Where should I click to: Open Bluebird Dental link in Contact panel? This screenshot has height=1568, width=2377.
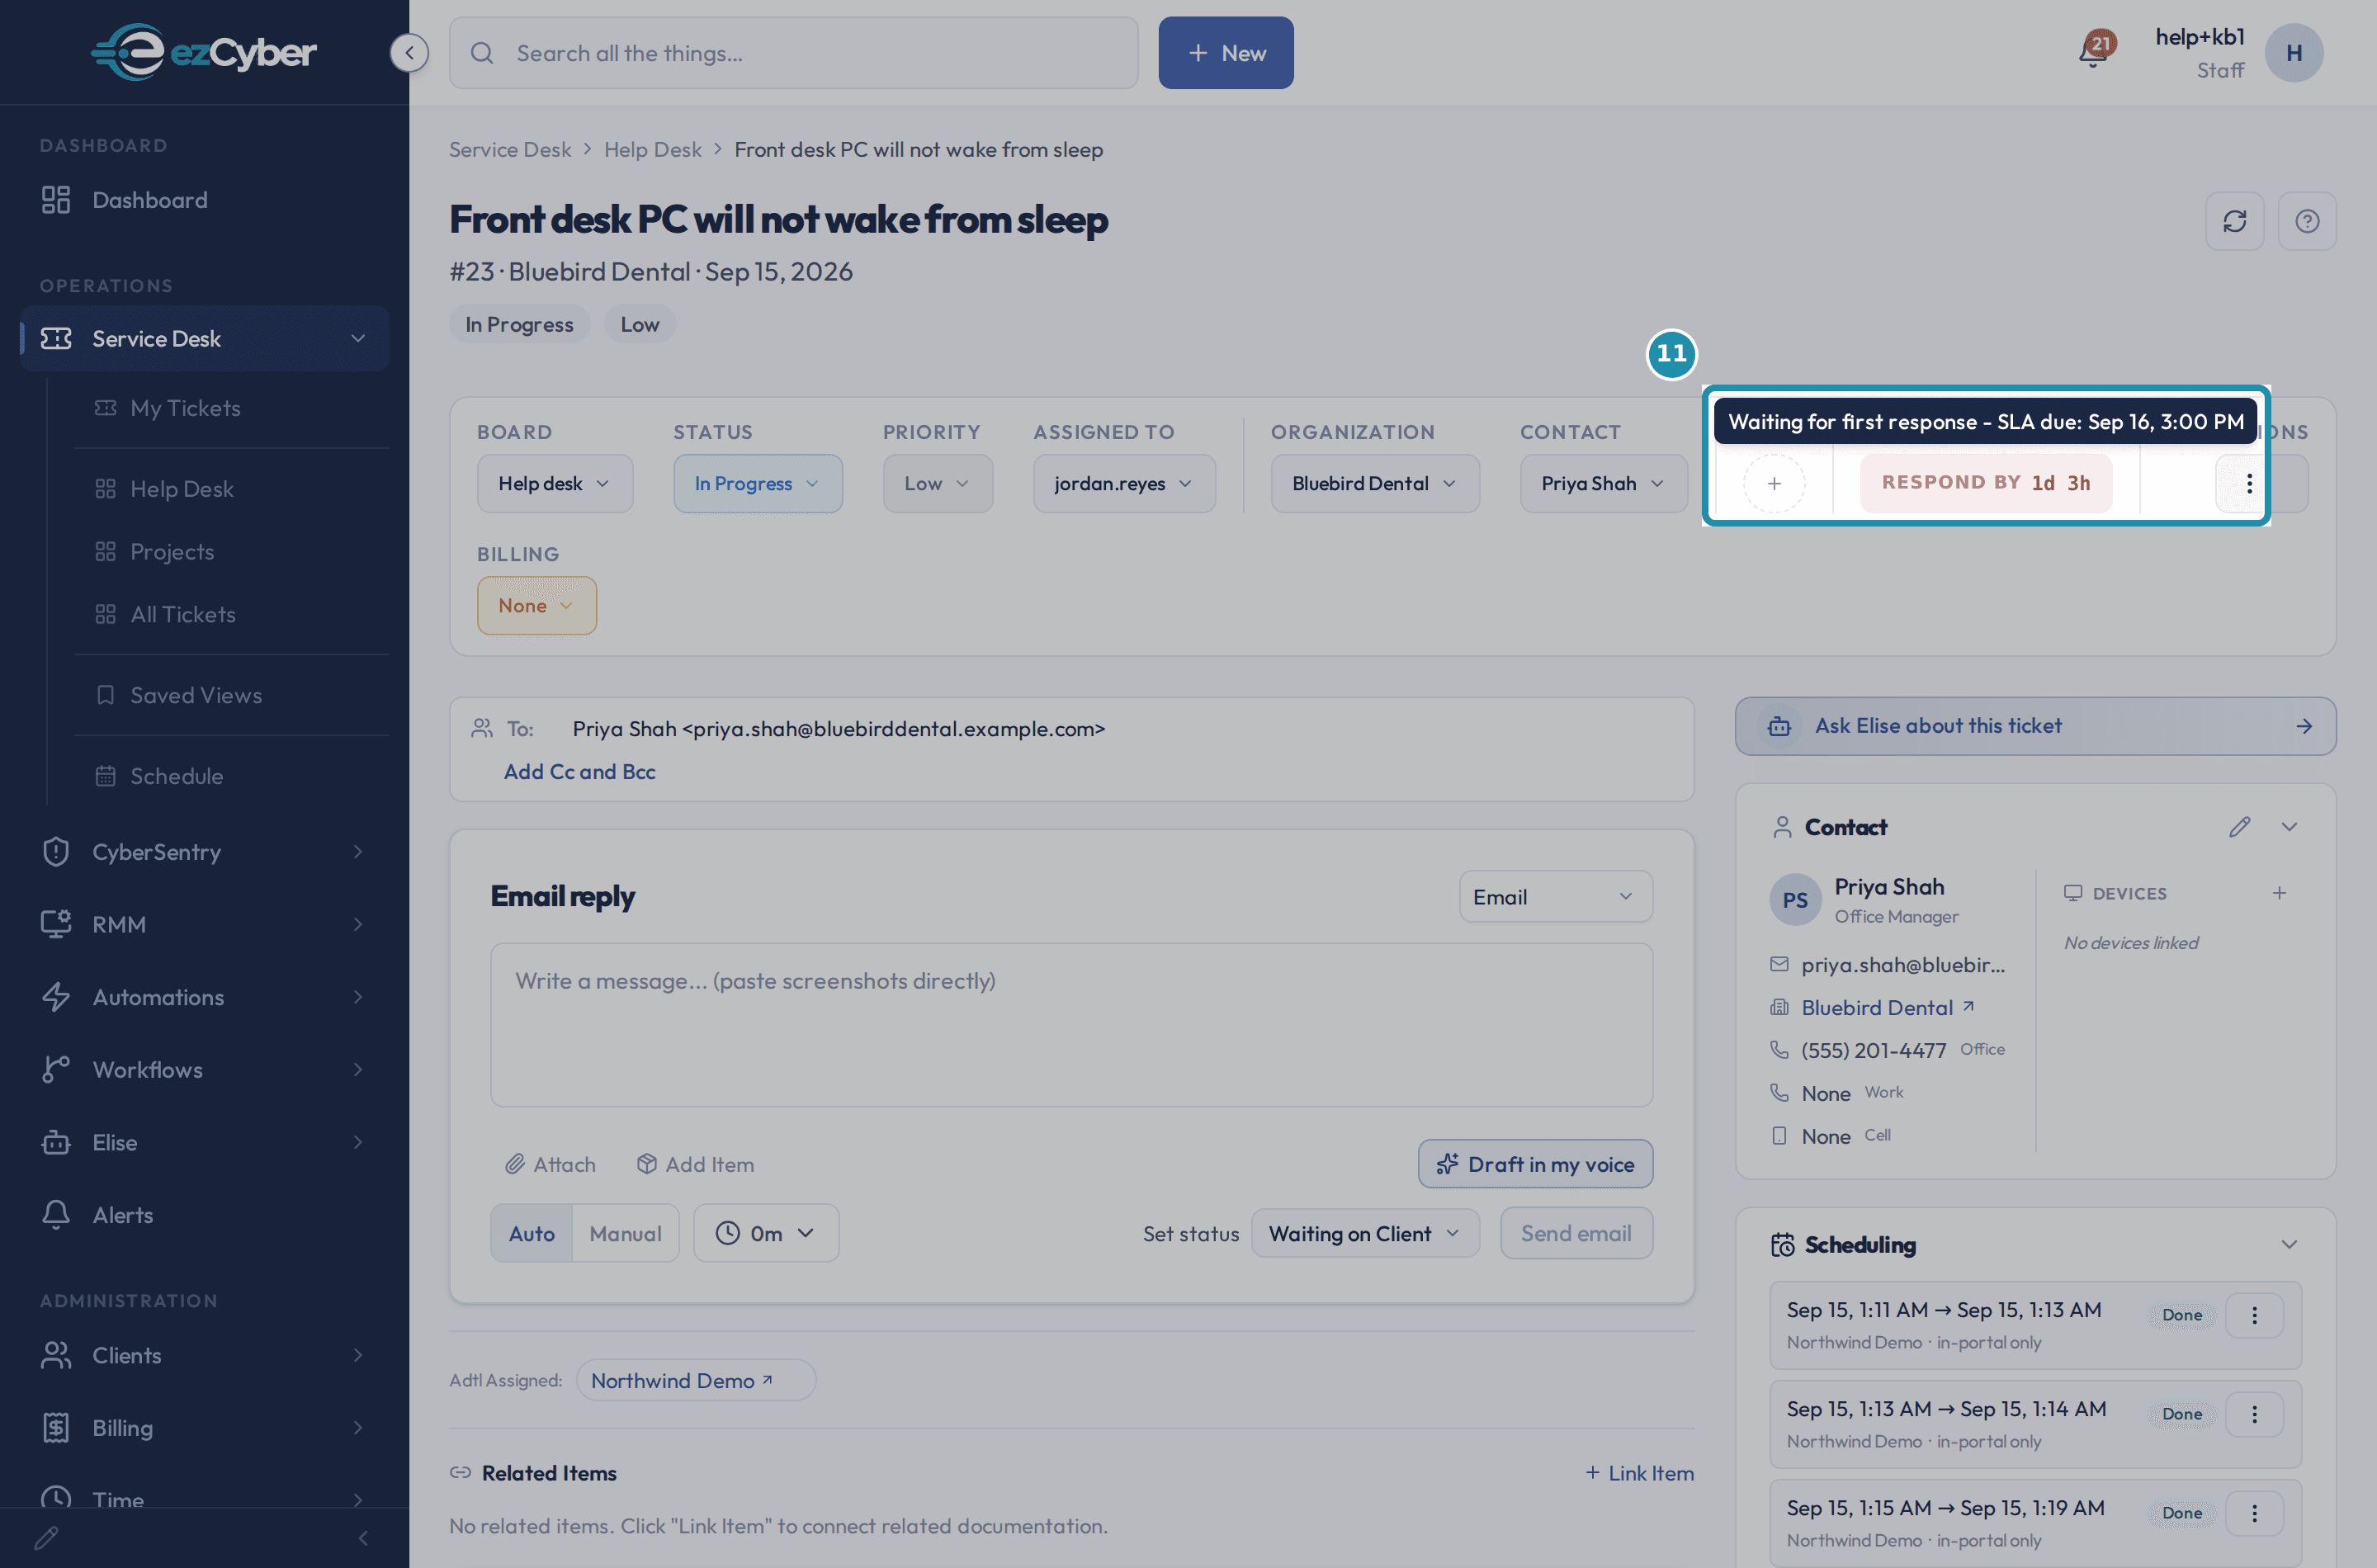(x=1887, y=1008)
